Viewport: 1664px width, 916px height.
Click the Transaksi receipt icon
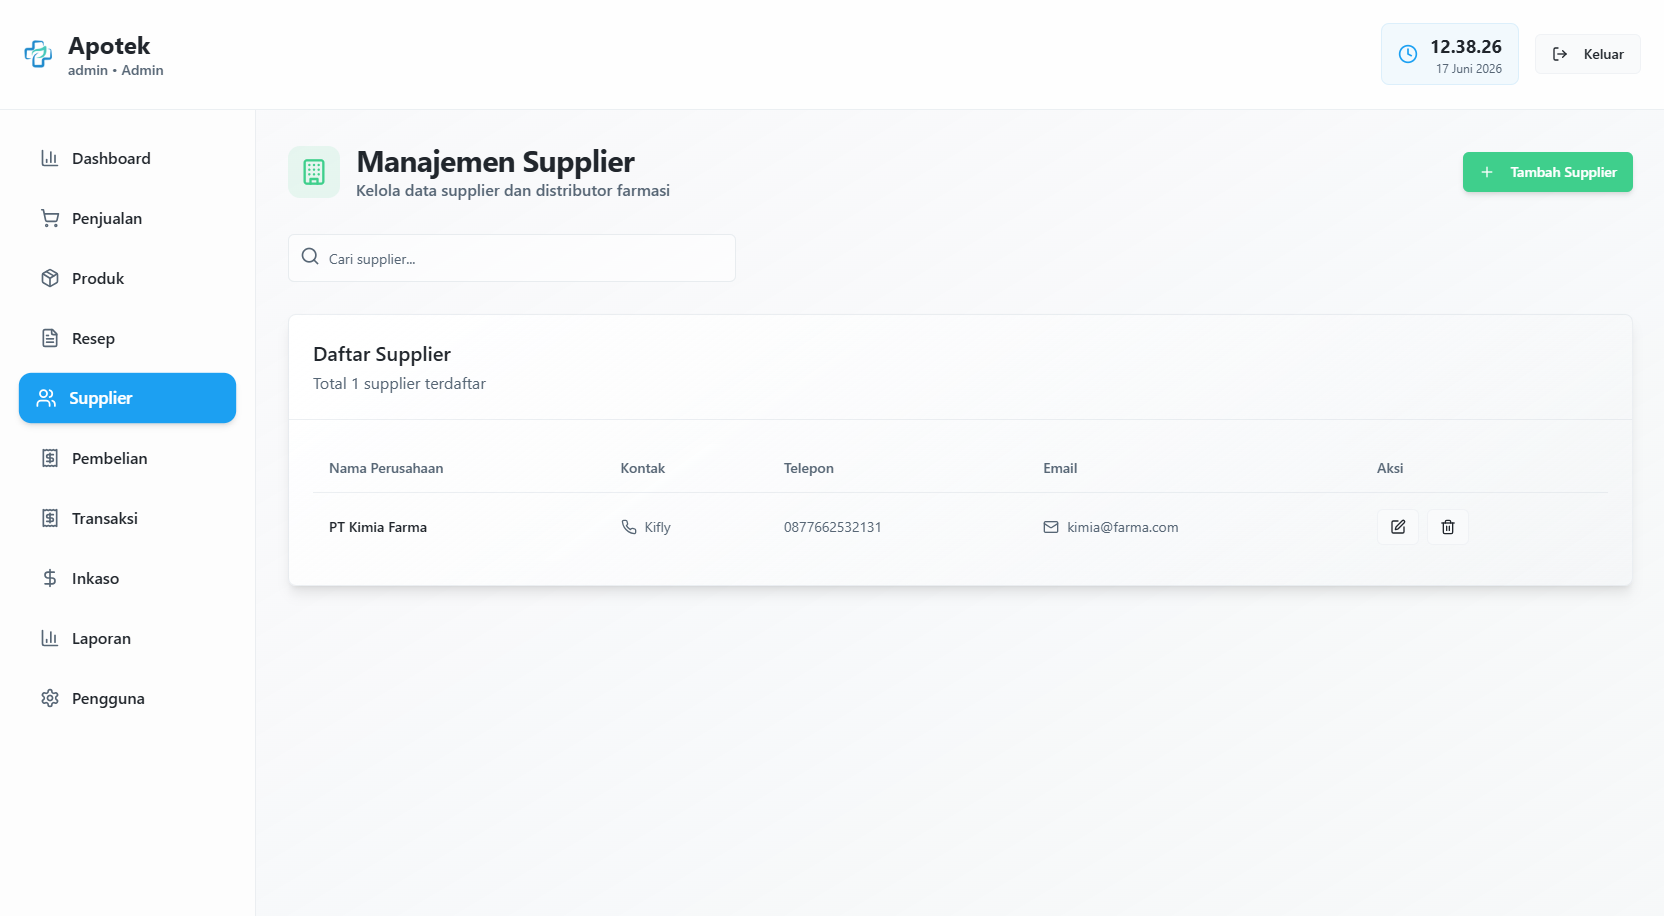[50, 518]
